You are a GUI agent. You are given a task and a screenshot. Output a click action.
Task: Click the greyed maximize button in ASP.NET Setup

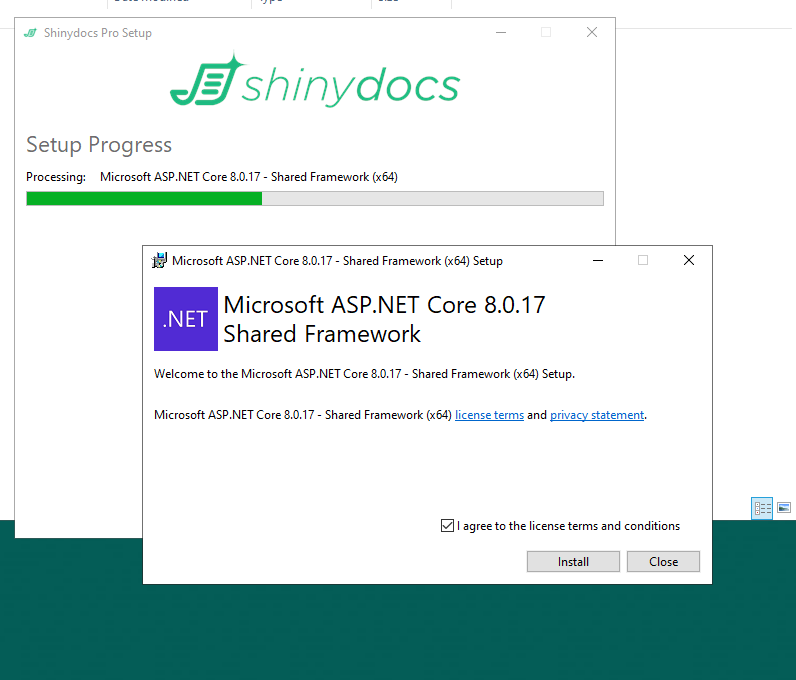[643, 261]
